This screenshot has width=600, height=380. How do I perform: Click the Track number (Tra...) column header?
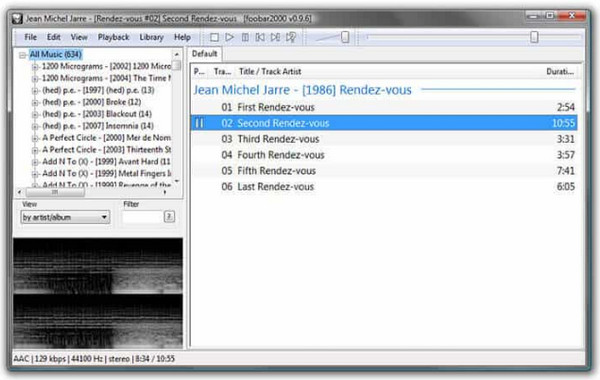(222, 72)
